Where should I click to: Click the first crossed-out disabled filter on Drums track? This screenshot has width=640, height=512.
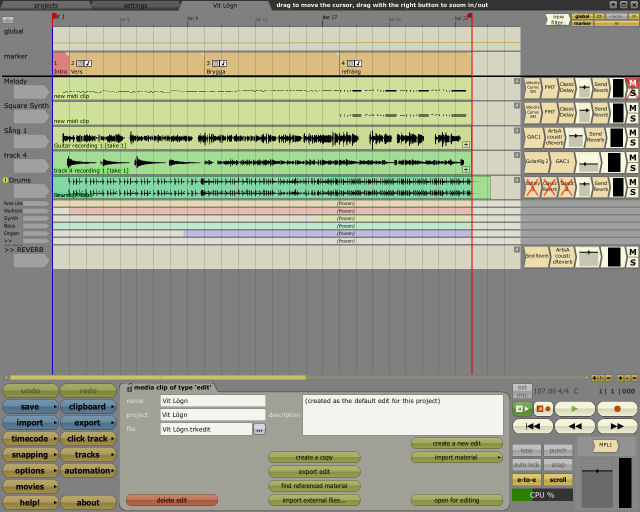click(x=532, y=187)
